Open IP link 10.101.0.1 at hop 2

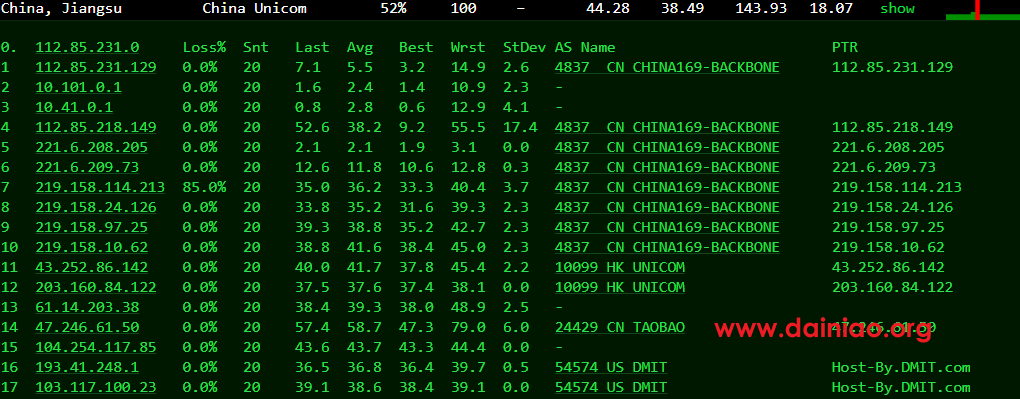pyautogui.click(x=78, y=87)
